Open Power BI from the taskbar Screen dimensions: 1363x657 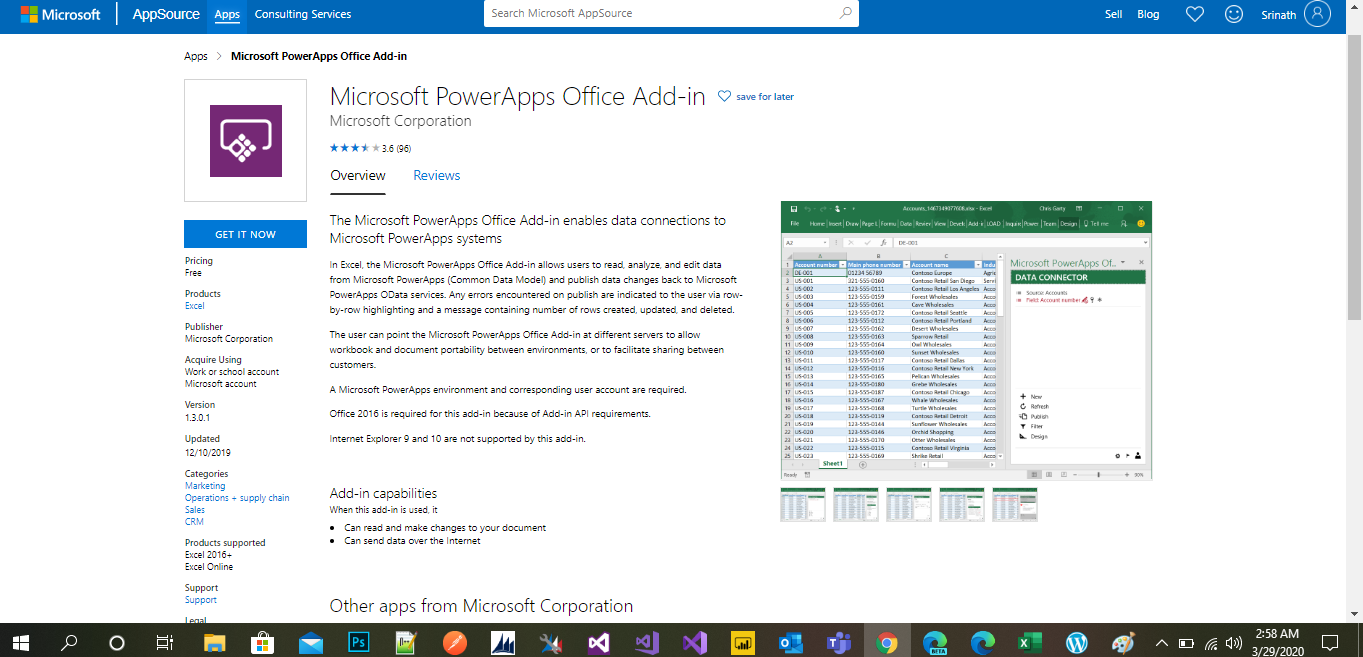point(742,641)
